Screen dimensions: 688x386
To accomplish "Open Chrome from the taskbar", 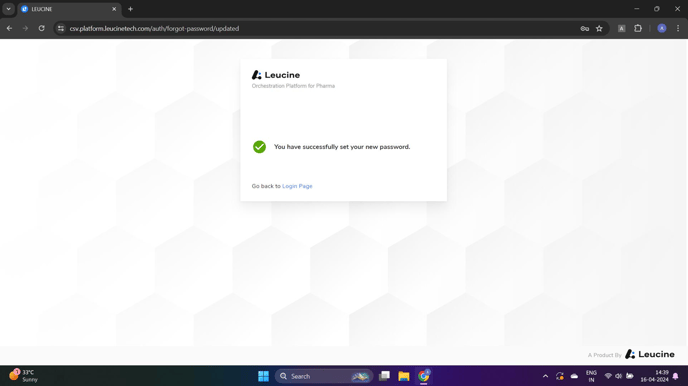I will [x=424, y=376].
